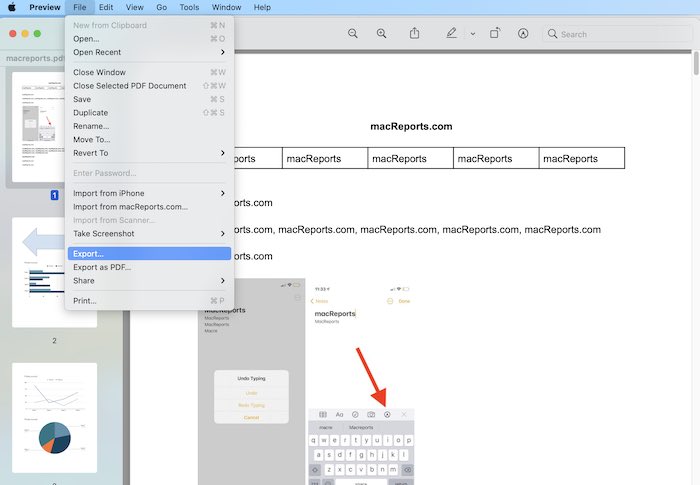Choose Save from File menu
This screenshot has width=700, height=485.
pos(149,99)
